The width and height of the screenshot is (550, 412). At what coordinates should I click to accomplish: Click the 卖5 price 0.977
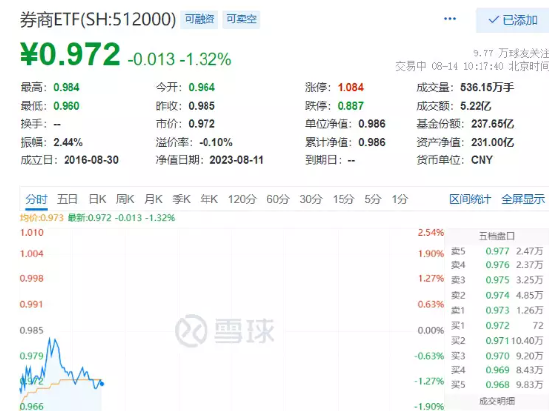pyautogui.click(x=497, y=251)
